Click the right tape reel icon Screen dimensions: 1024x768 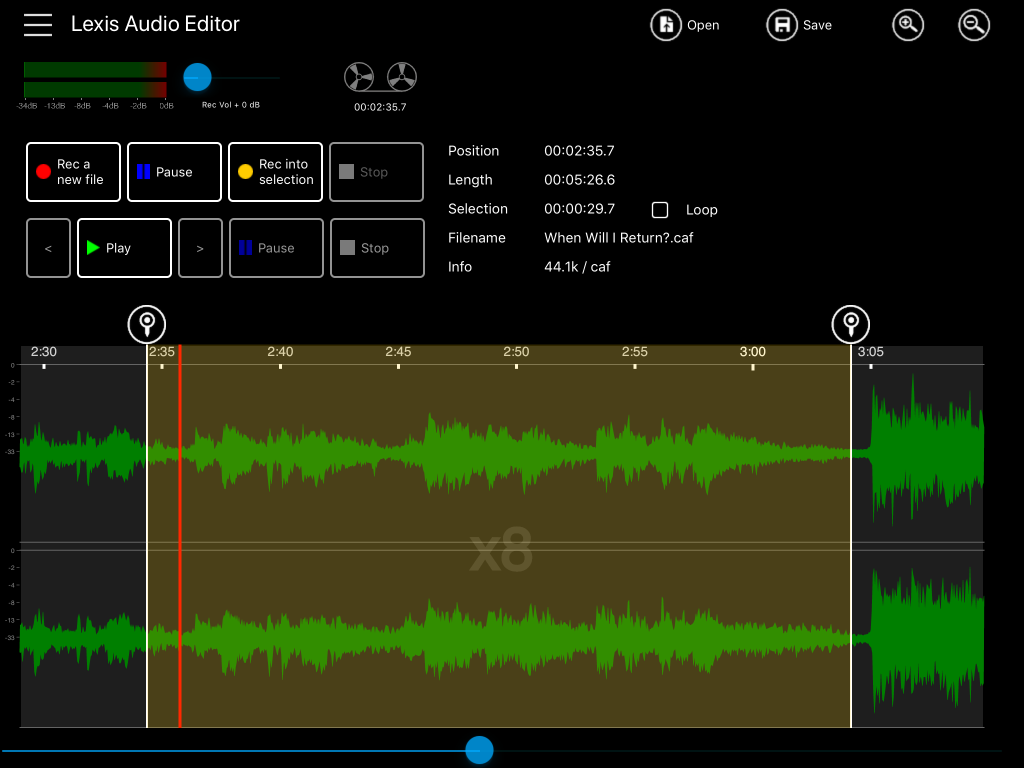402,77
